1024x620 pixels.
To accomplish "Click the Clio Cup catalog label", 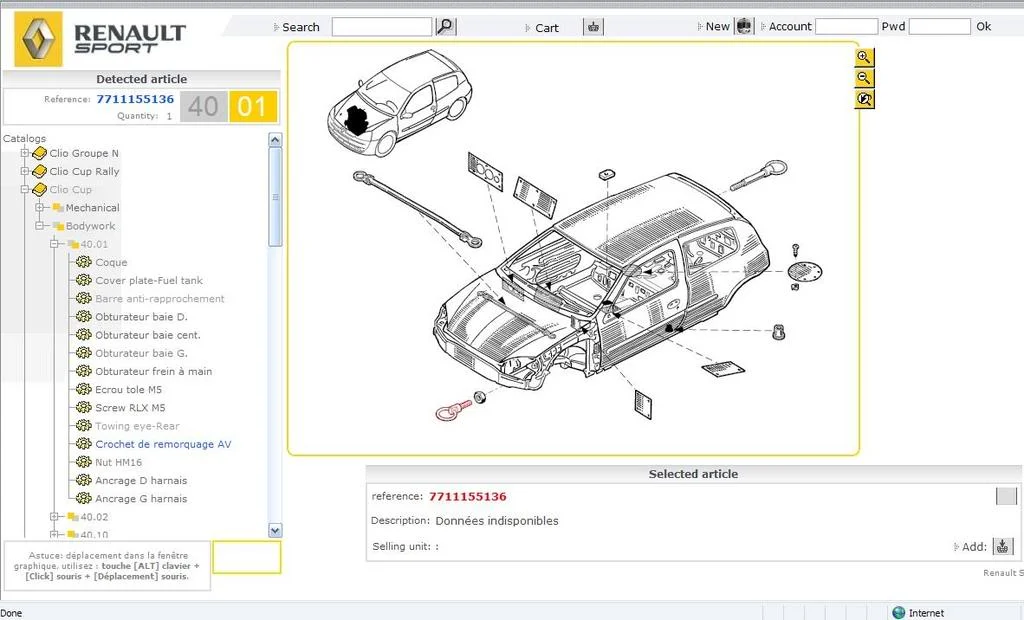I will coord(71,189).
